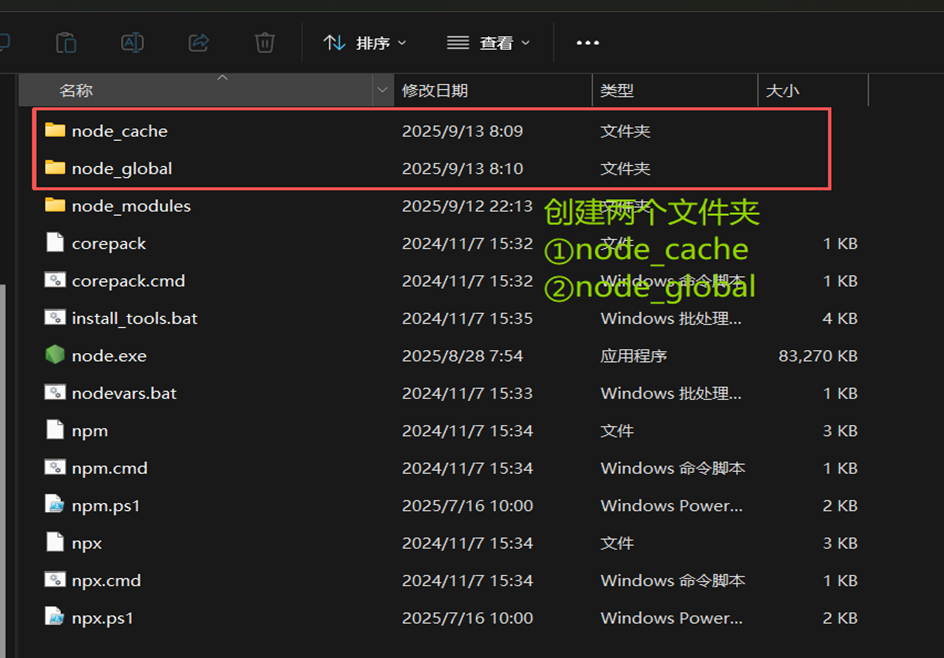The width and height of the screenshot is (944, 658).
Task: Click the npx.ps1 PowerShell icon
Action: point(55,617)
